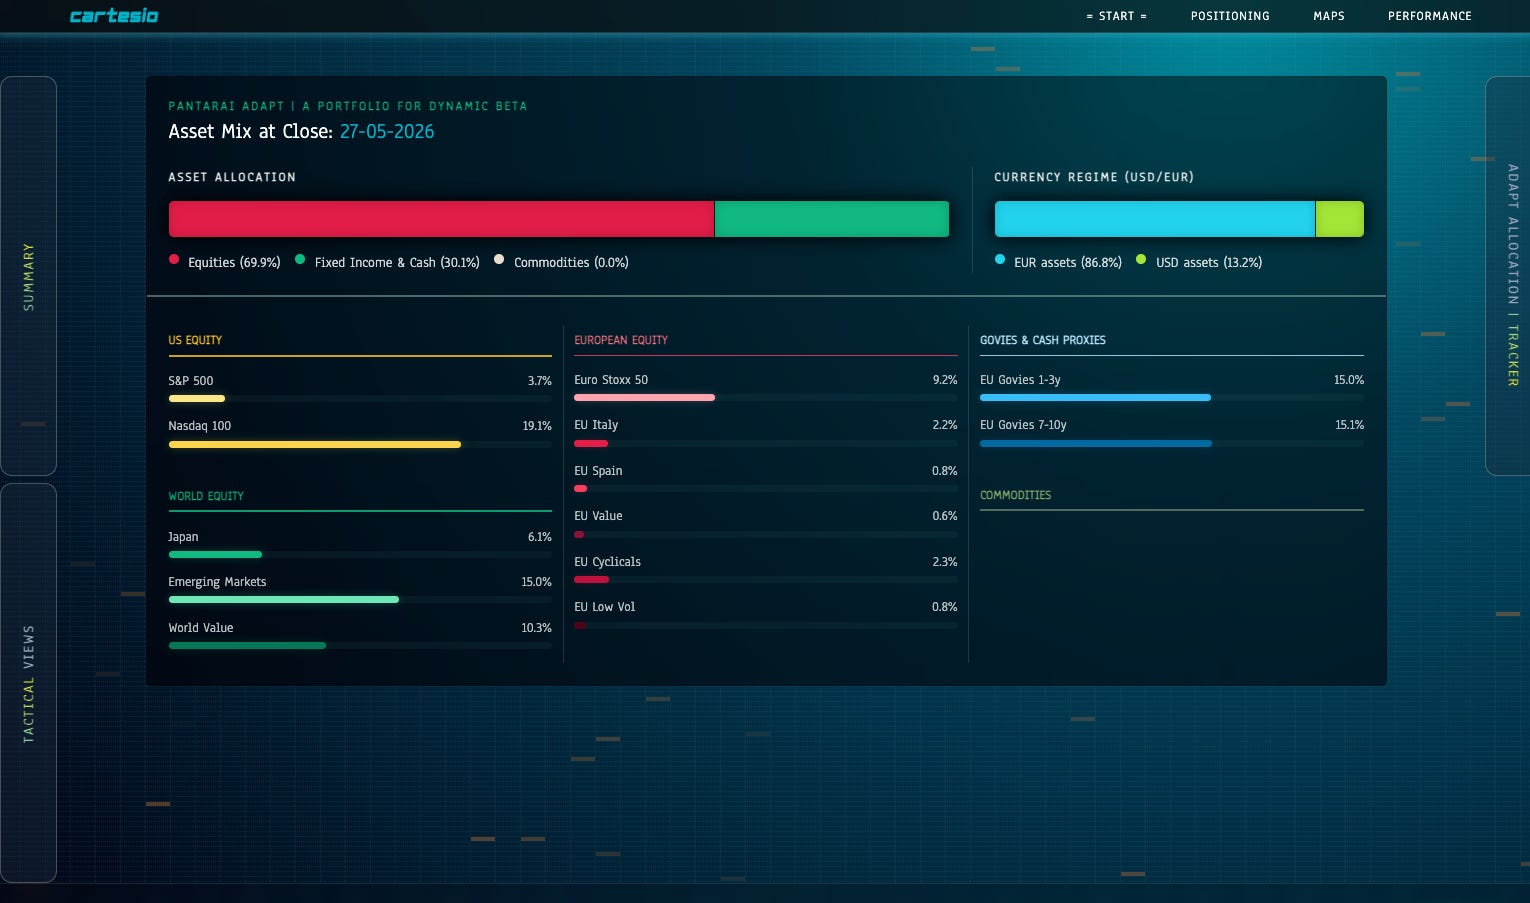Click the Euro Stoxx 50 row label
Image resolution: width=1530 pixels, height=903 pixels.
coord(611,380)
